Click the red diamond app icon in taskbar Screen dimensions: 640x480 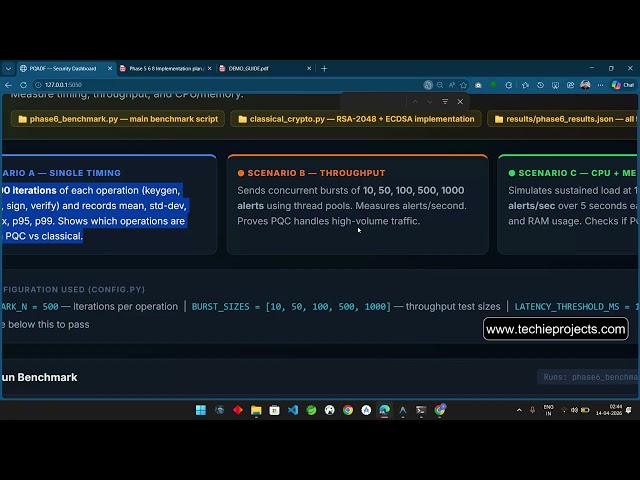(x=238, y=410)
